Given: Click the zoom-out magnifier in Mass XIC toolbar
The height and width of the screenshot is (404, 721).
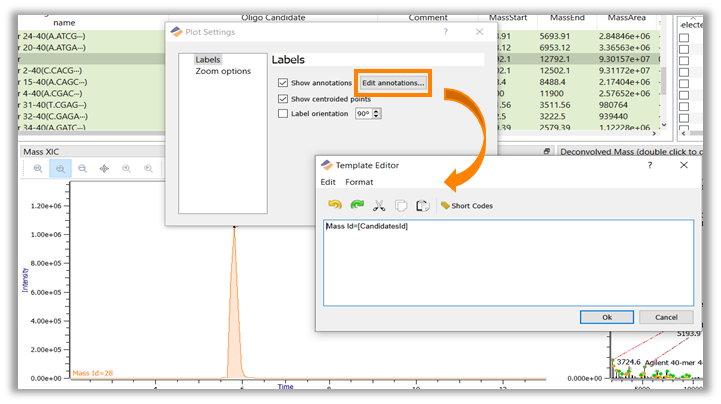Looking at the screenshot, I should click(x=82, y=169).
